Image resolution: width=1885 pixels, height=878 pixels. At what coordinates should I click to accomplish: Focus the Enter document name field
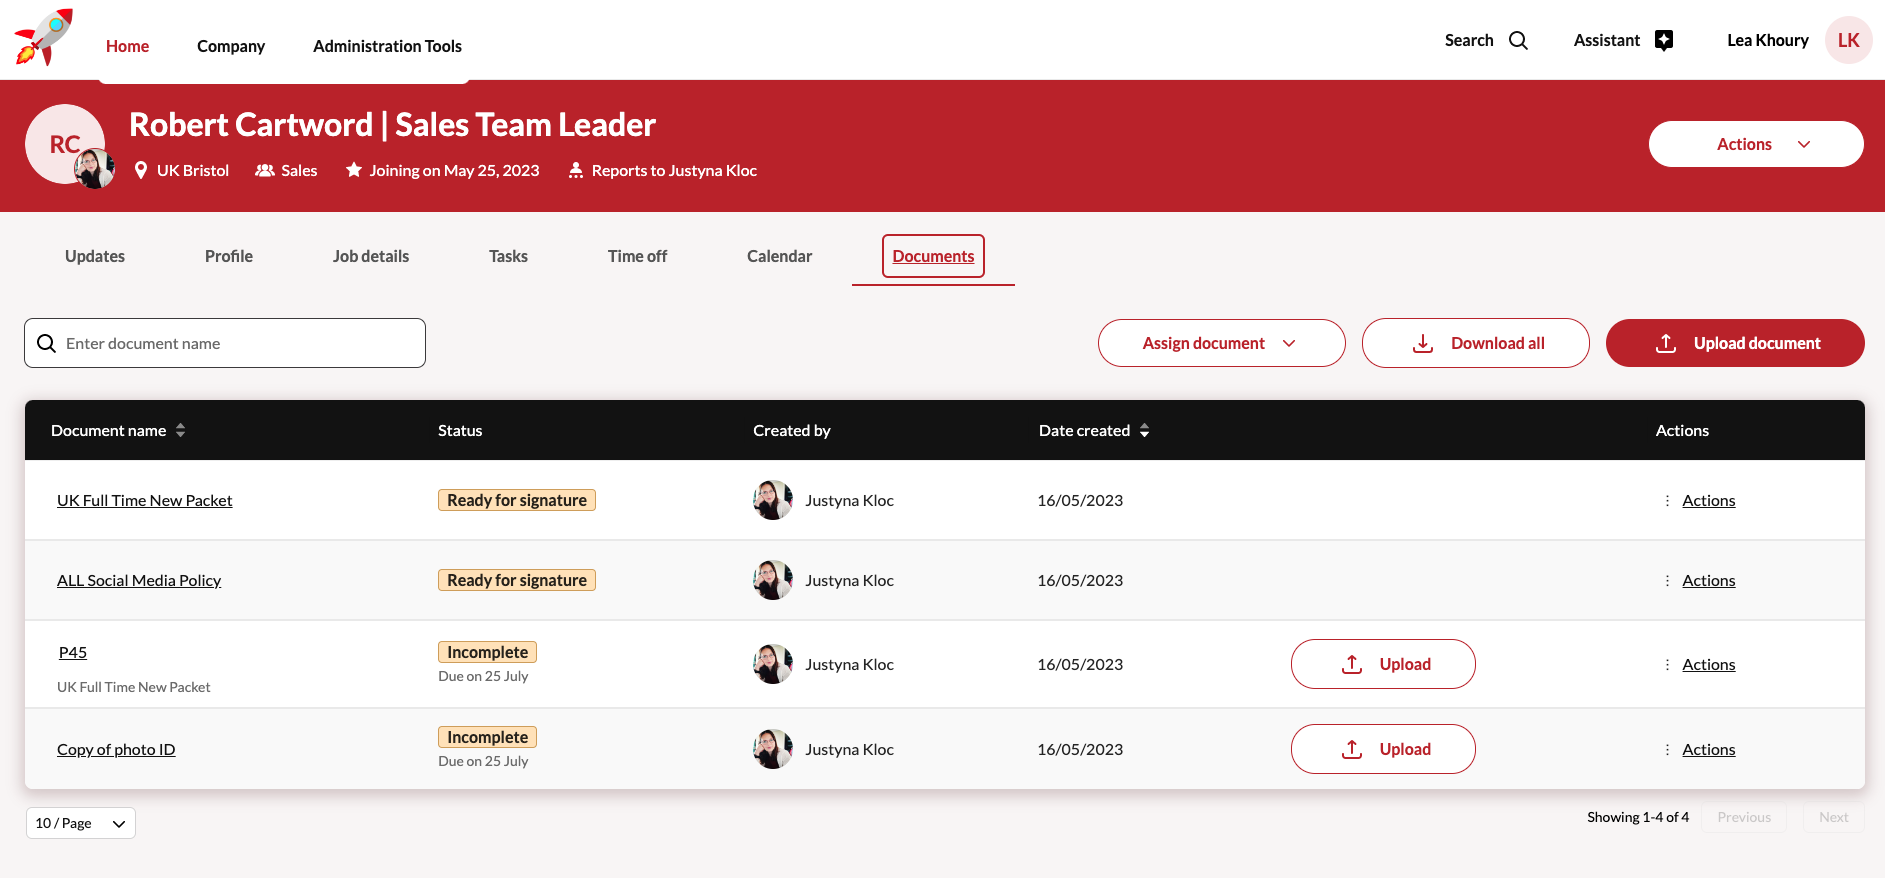pyautogui.click(x=240, y=344)
